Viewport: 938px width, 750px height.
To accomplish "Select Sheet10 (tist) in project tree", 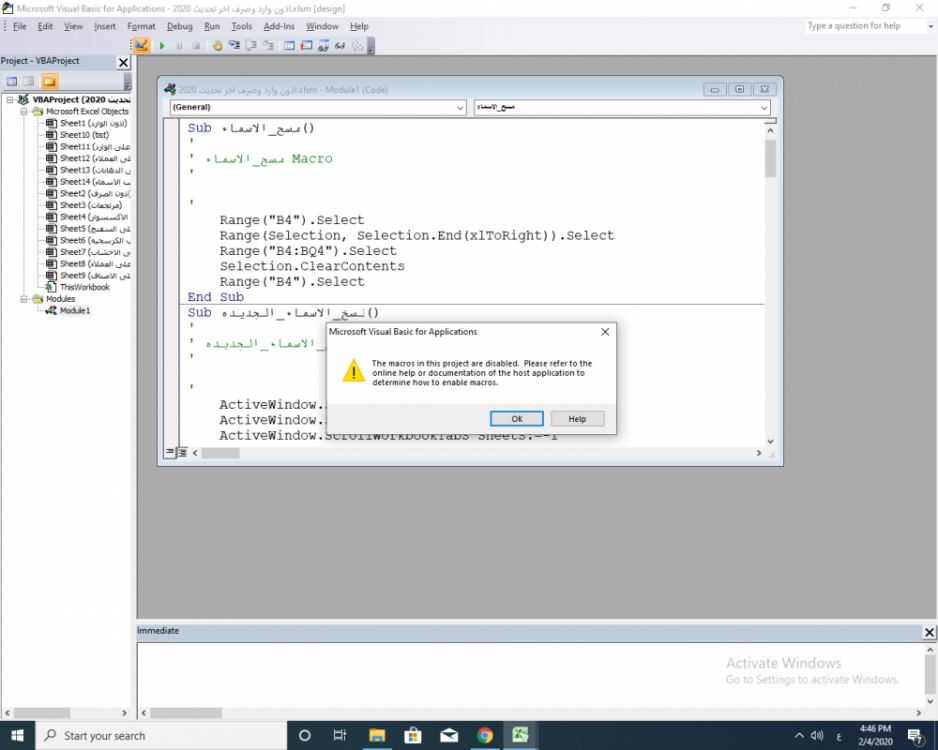I will pyautogui.click(x=78, y=135).
